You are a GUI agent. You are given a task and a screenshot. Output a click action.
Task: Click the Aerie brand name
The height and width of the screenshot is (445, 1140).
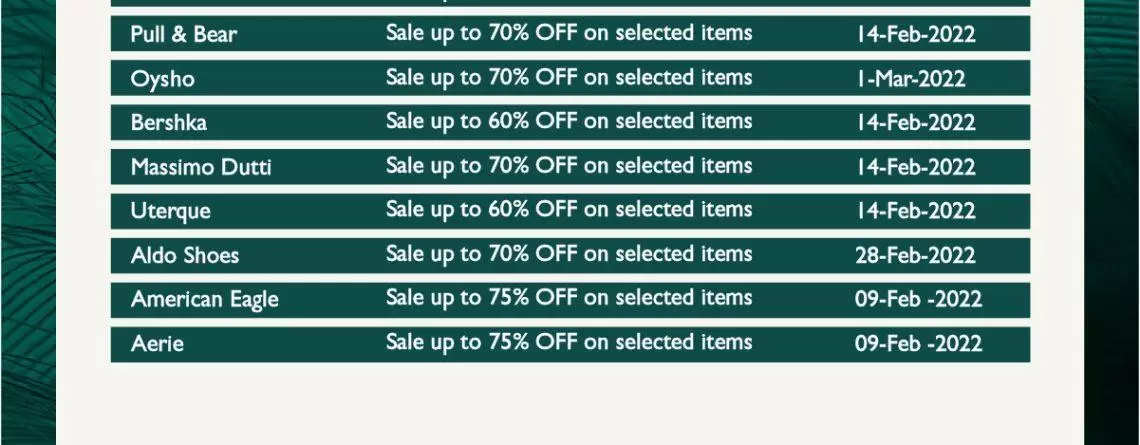click(x=157, y=344)
